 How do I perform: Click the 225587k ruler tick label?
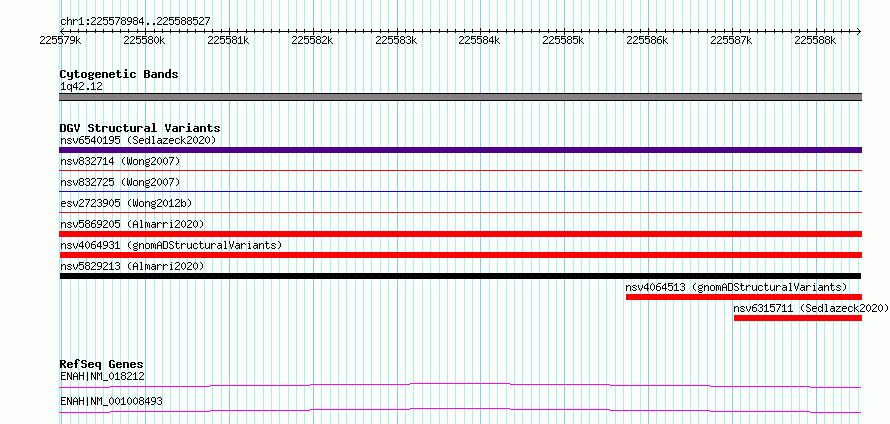point(732,40)
